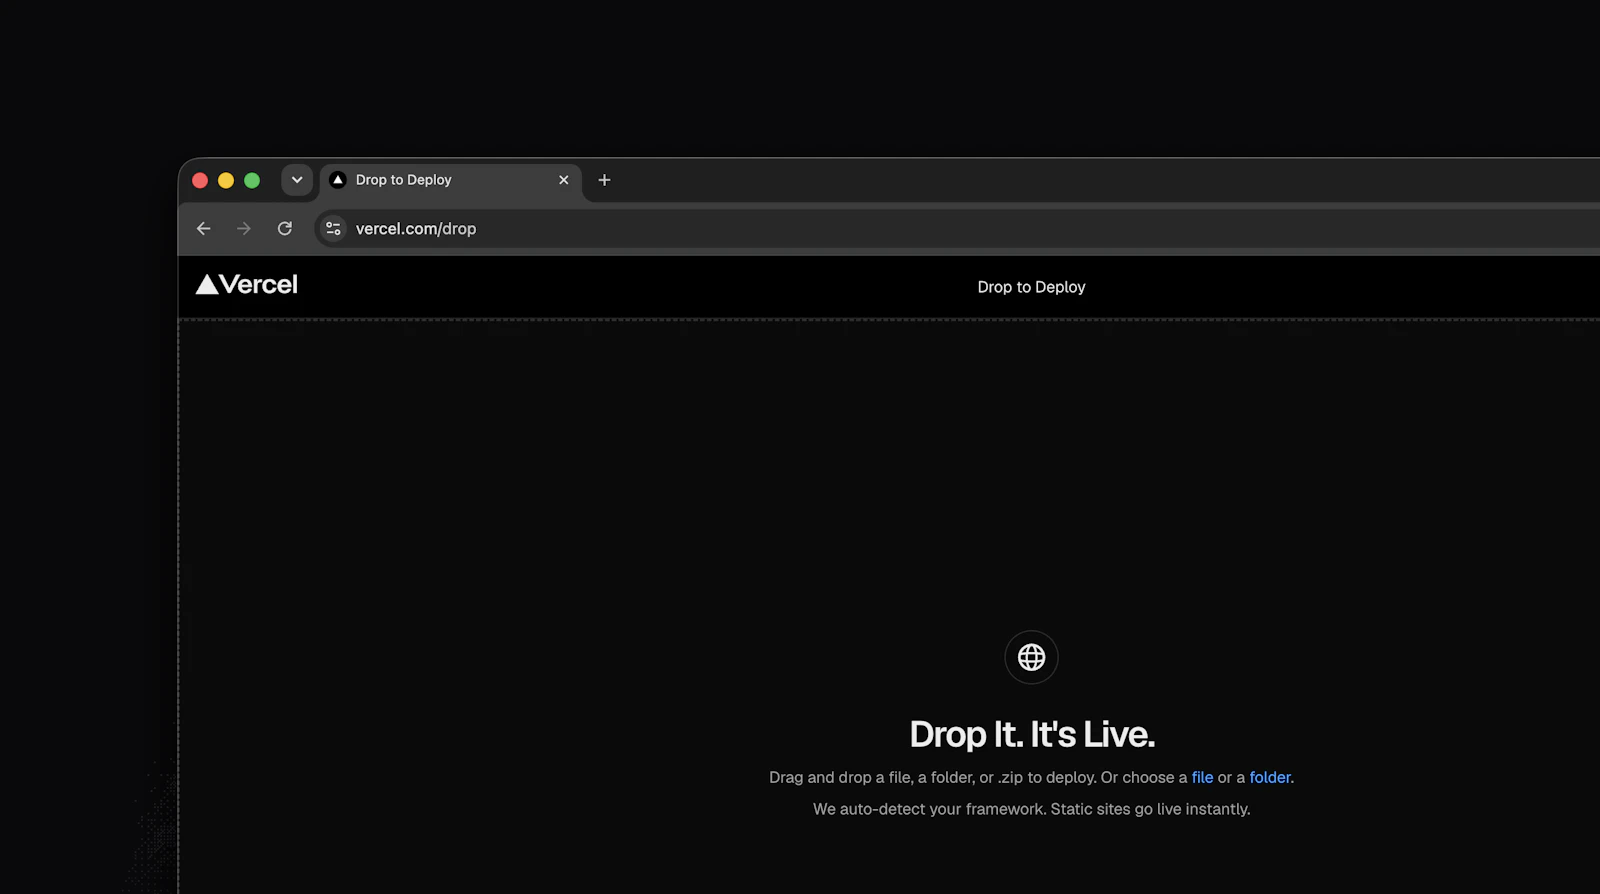Click the Vercel favicon in the tab

pos(338,180)
